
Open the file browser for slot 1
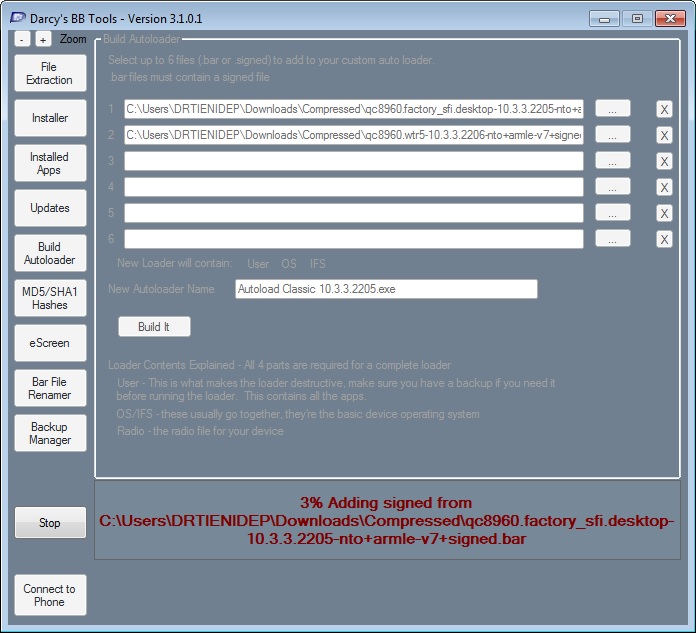click(612, 108)
